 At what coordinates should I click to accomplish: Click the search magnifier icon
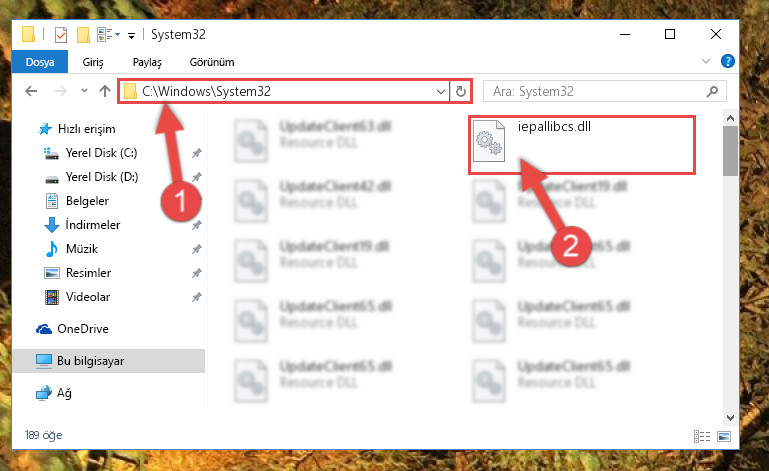point(712,91)
